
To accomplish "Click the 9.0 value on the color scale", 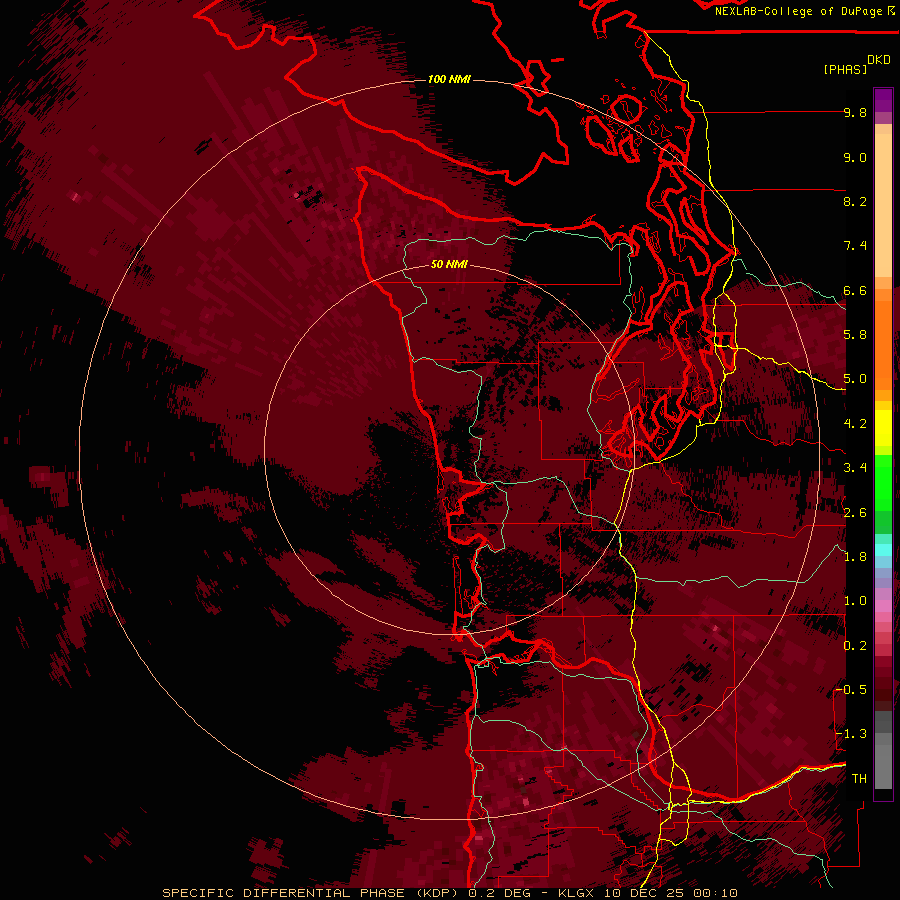I will click(855, 157).
